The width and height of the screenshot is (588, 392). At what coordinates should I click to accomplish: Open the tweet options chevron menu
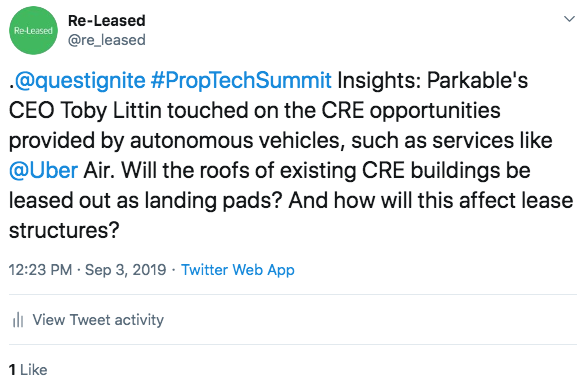coord(569,19)
